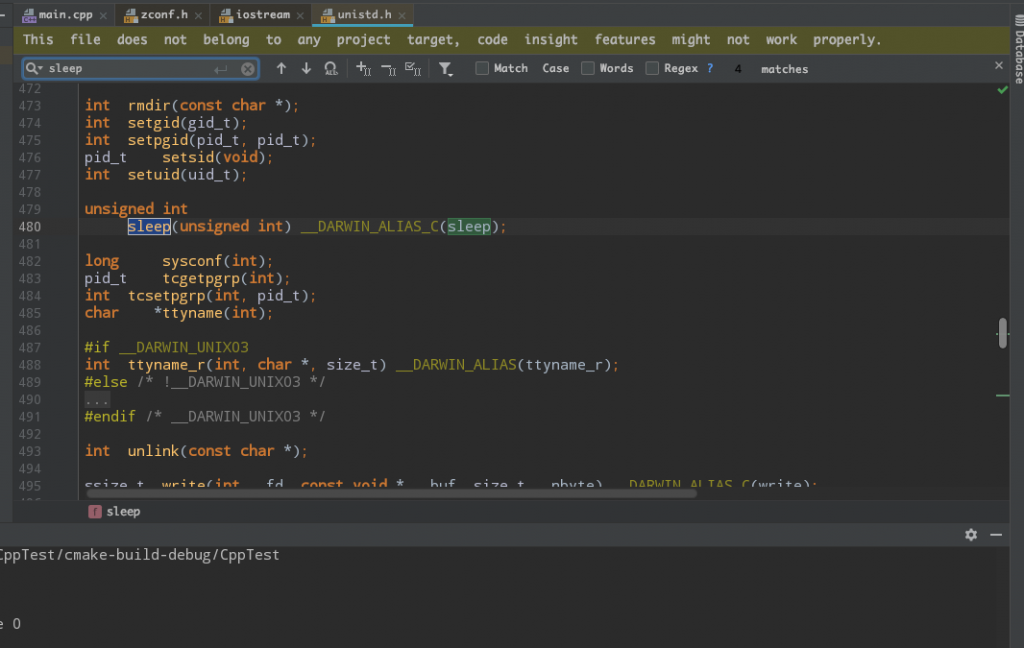Viewport: 1024px width, 648px height.
Task: Click the sleep breadcrumb at bottom
Action: [114, 511]
